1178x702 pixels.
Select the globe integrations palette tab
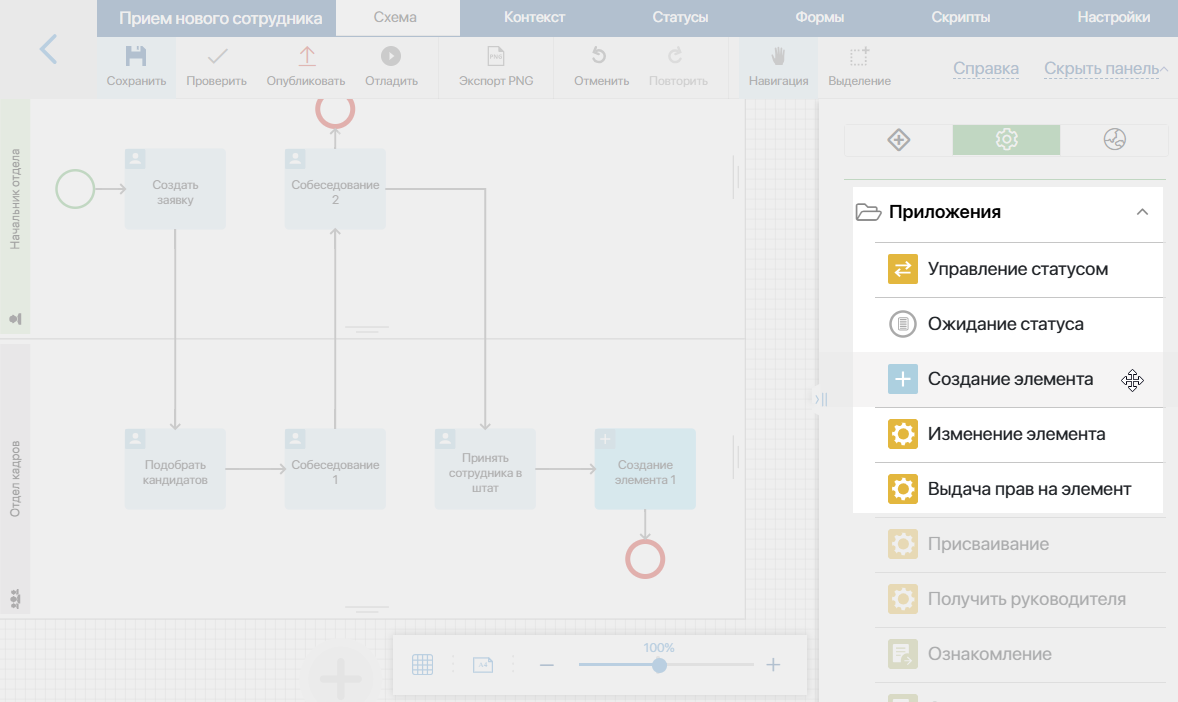click(1114, 140)
